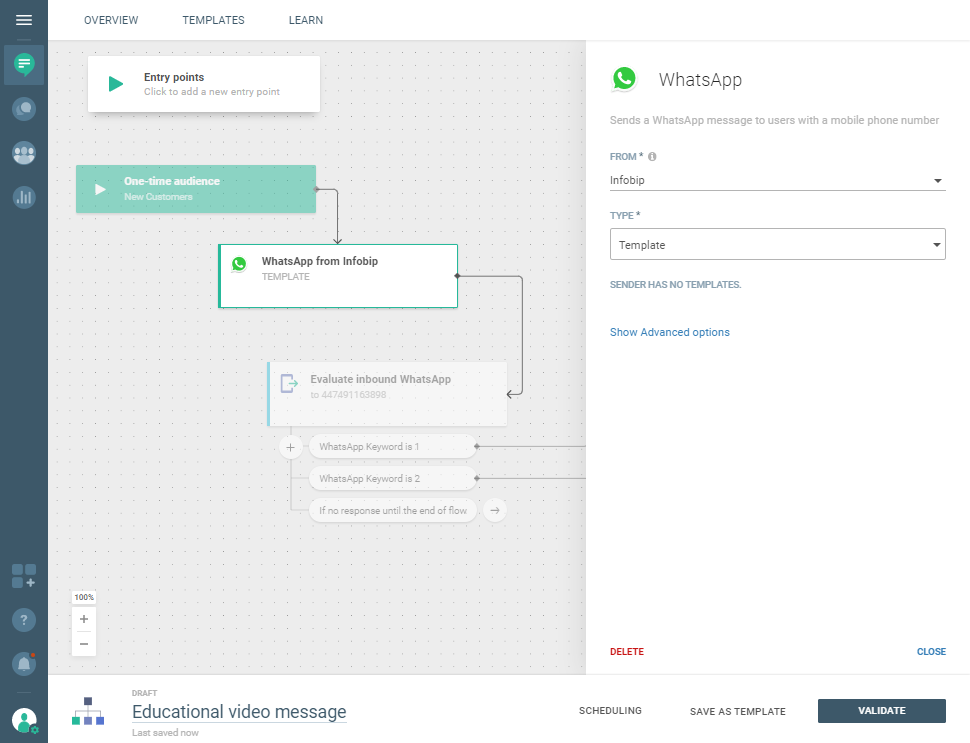Open the hamburger navigation menu
Screen dimensions: 970x743
tap(24, 20)
